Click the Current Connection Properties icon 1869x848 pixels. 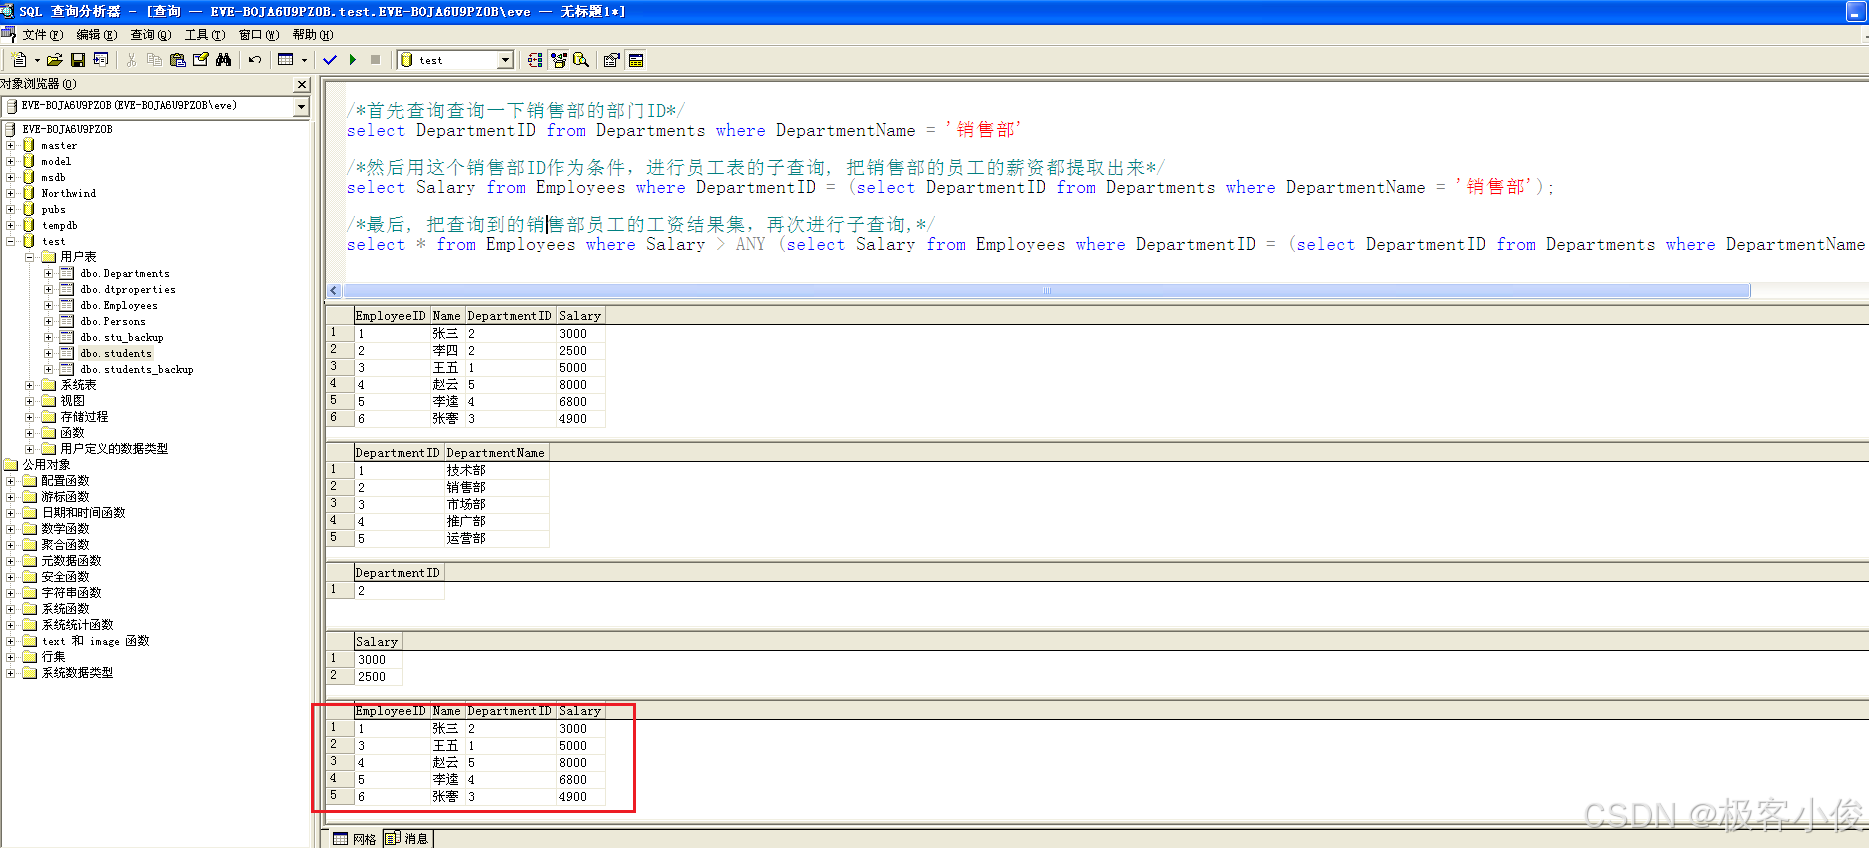pyautogui.click(x=612, y=60)
